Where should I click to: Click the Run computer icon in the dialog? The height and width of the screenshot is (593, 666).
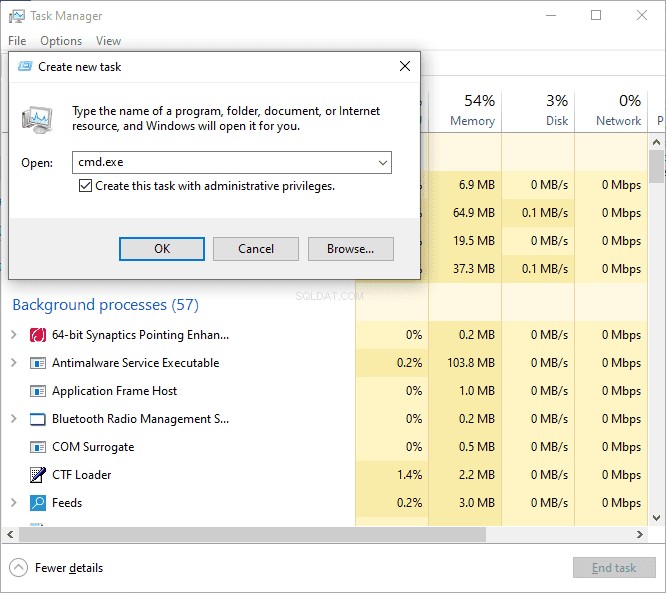pos(37,120)
